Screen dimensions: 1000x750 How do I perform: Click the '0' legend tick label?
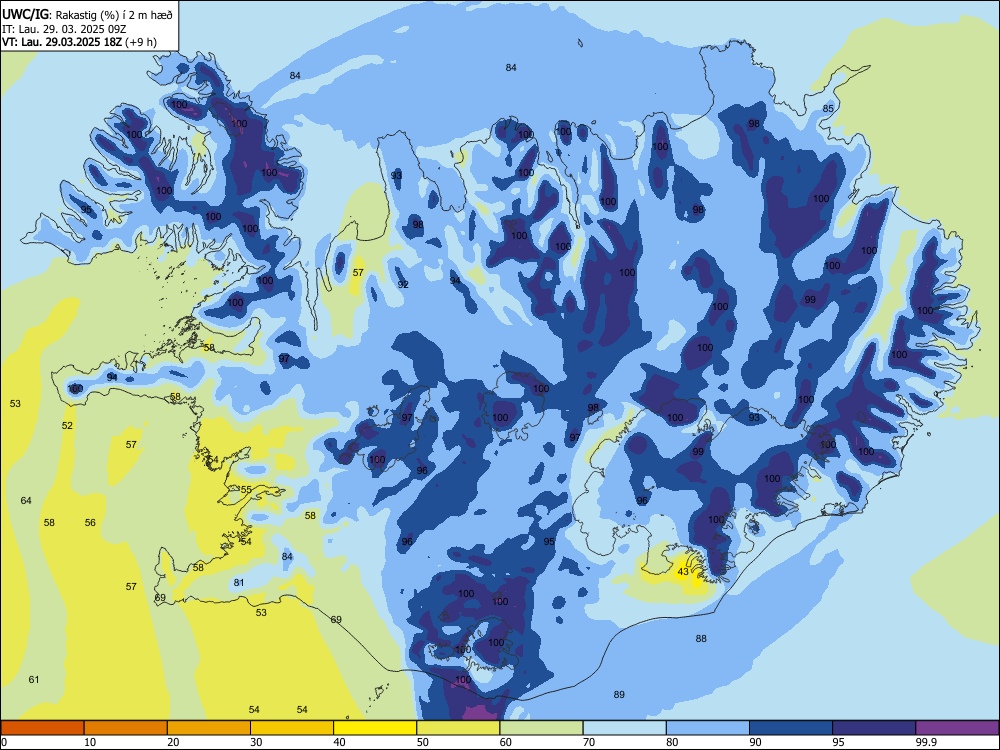[4, 742]
